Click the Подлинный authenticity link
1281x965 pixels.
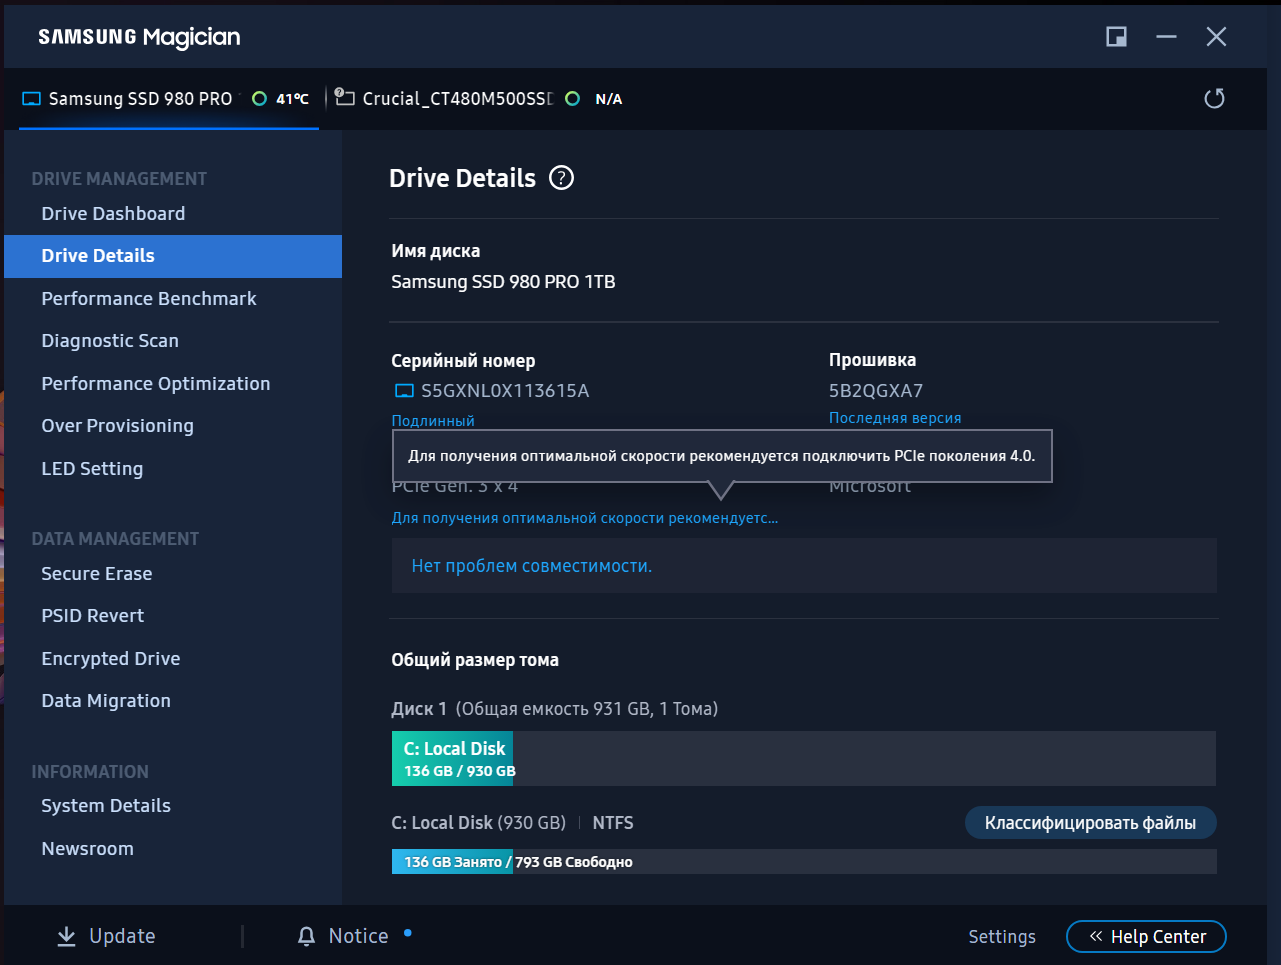pos(433,421)
